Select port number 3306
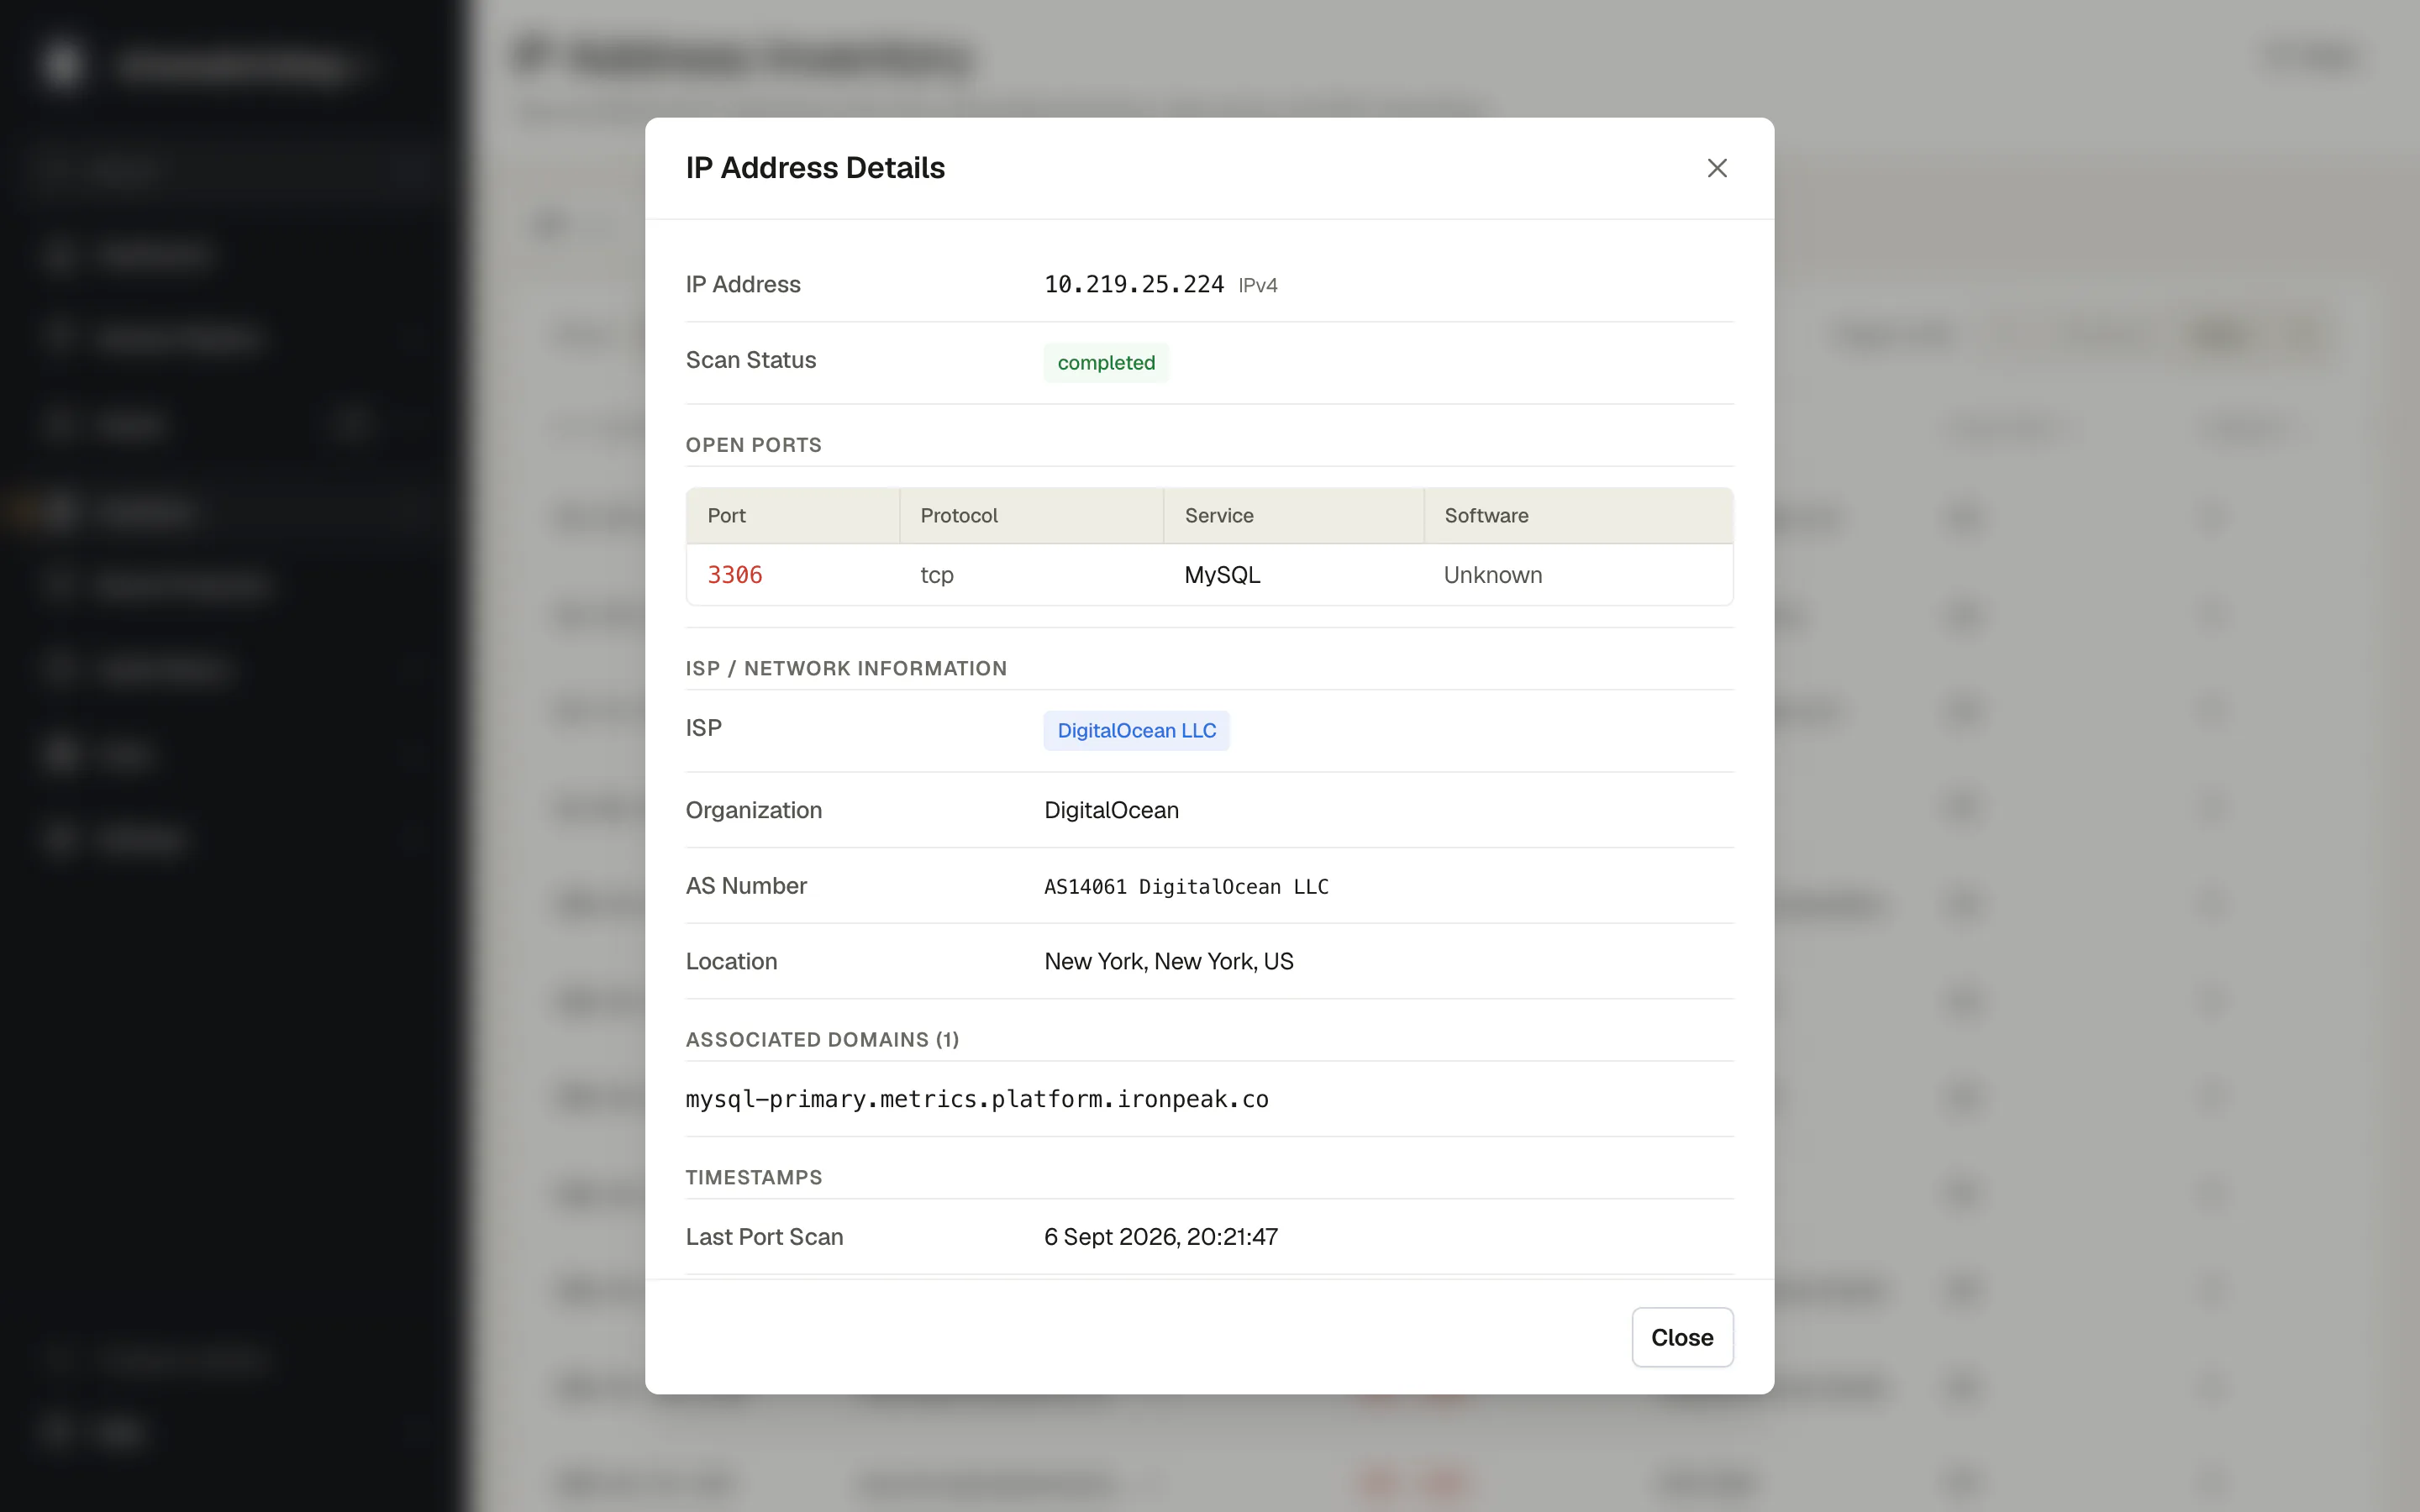 (x=735, y=575)
